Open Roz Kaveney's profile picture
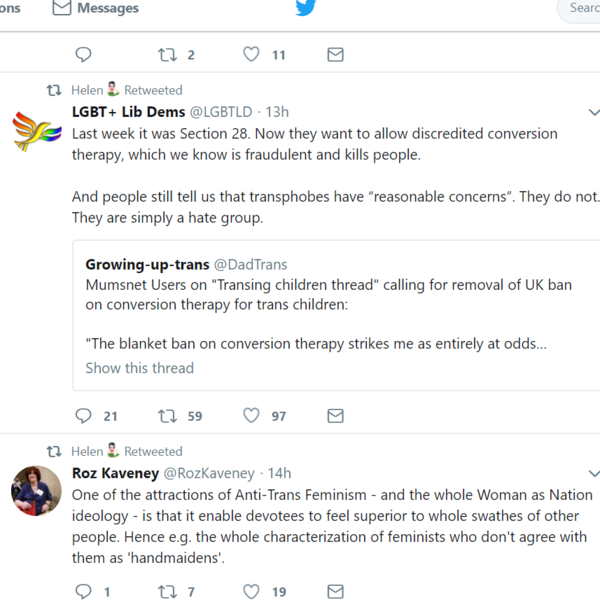 [x=36, y=491]
